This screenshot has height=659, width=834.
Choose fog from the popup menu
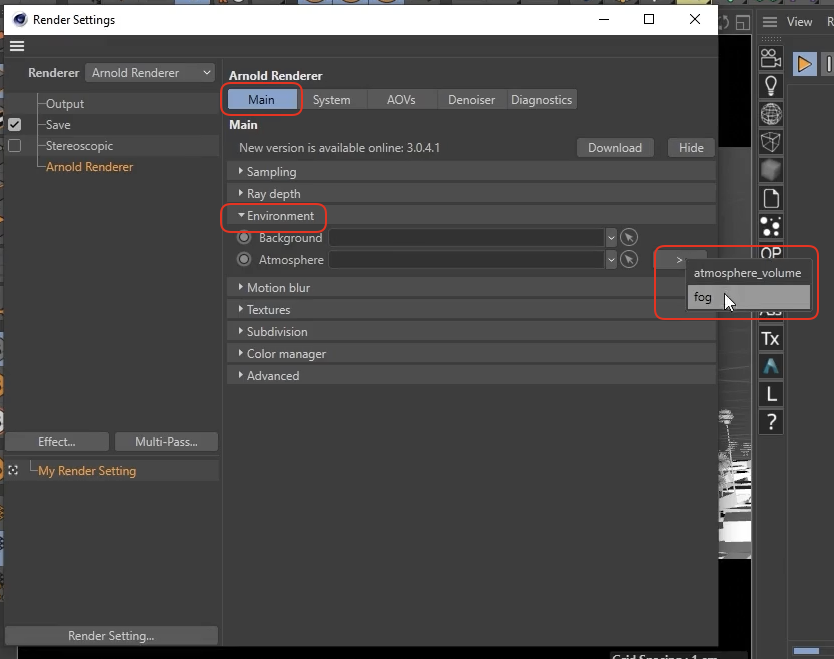point(748,297)
